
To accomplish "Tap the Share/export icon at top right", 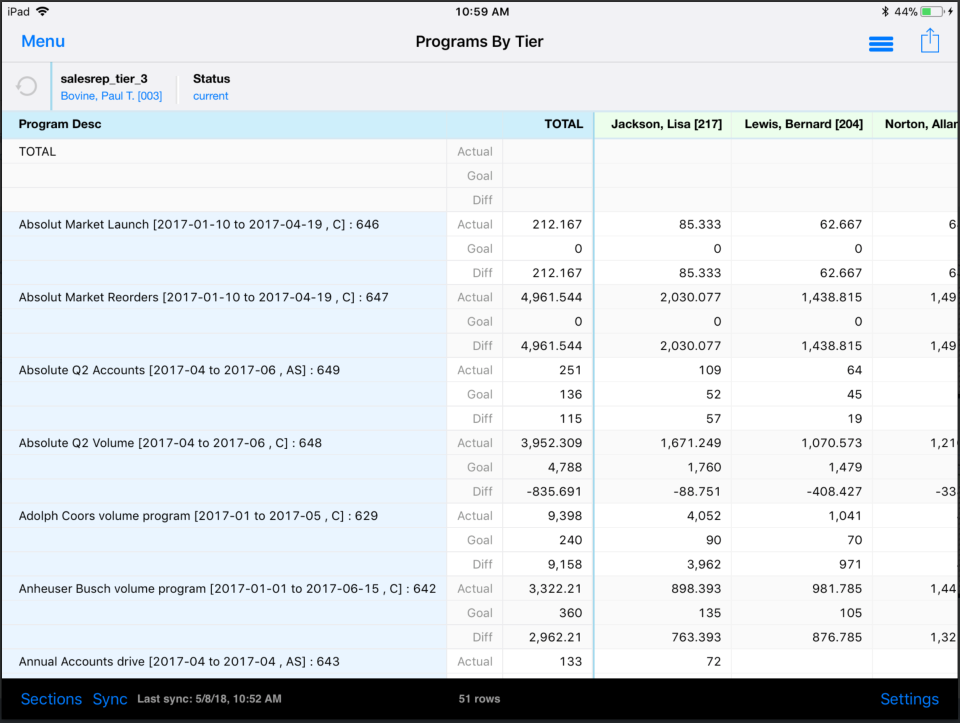I will [930, 42].
